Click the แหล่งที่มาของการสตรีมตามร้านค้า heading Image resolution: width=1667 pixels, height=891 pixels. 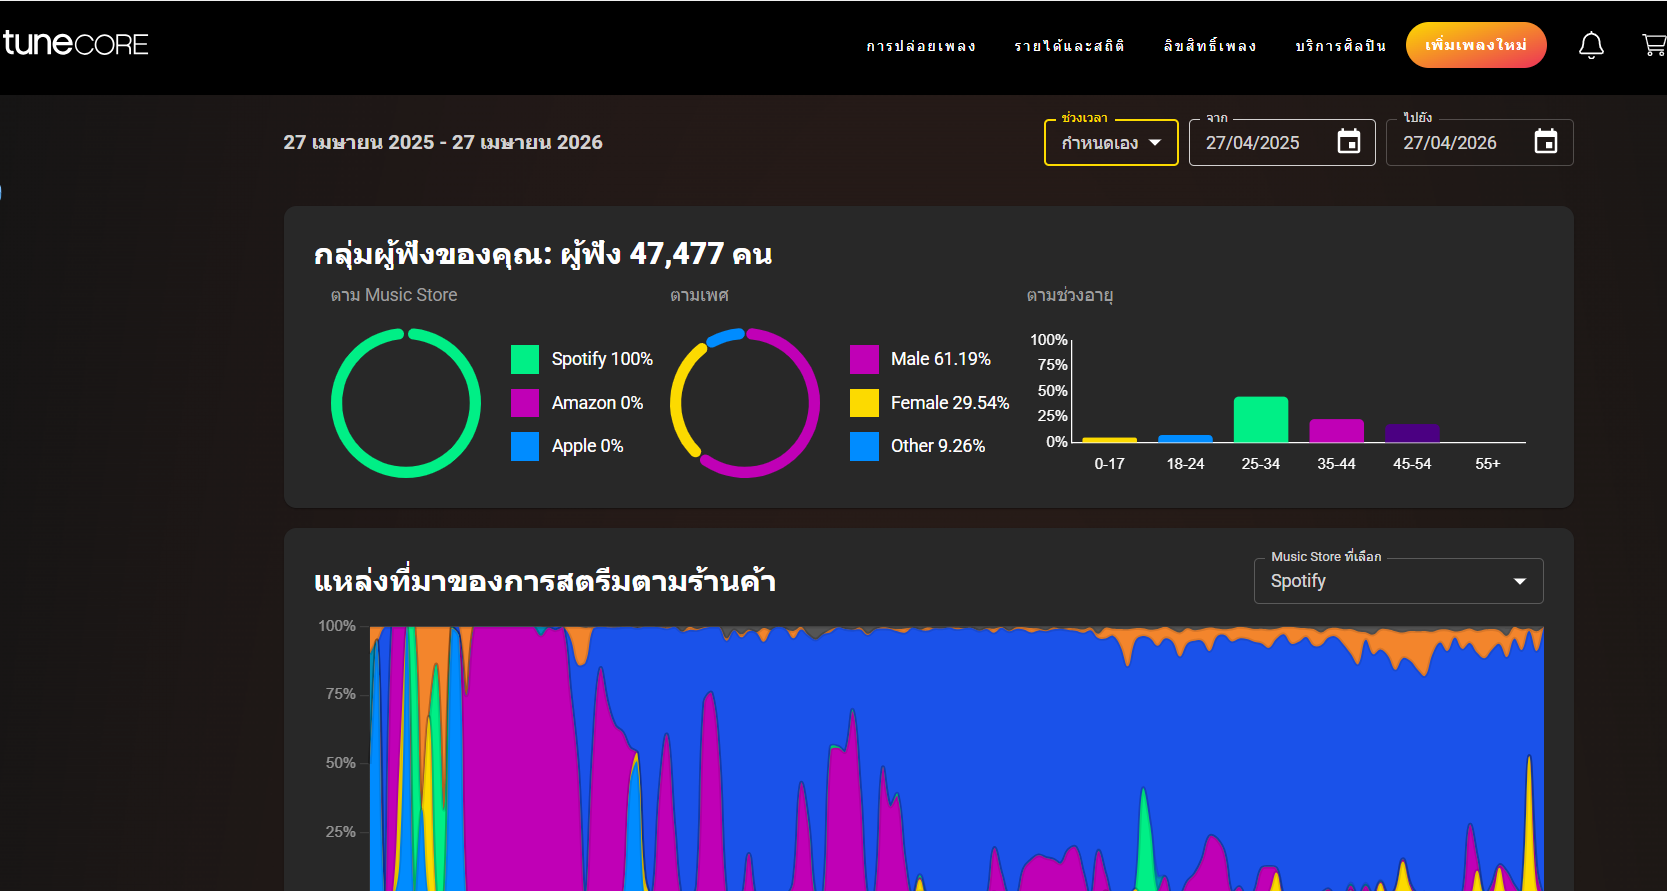click(545, 582)
